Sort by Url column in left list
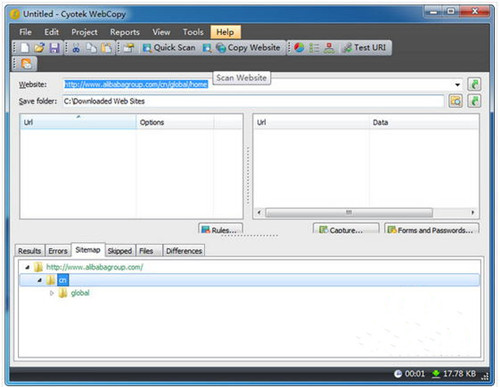The height and width of the screenshot is (387, 500). pos(78,122)
